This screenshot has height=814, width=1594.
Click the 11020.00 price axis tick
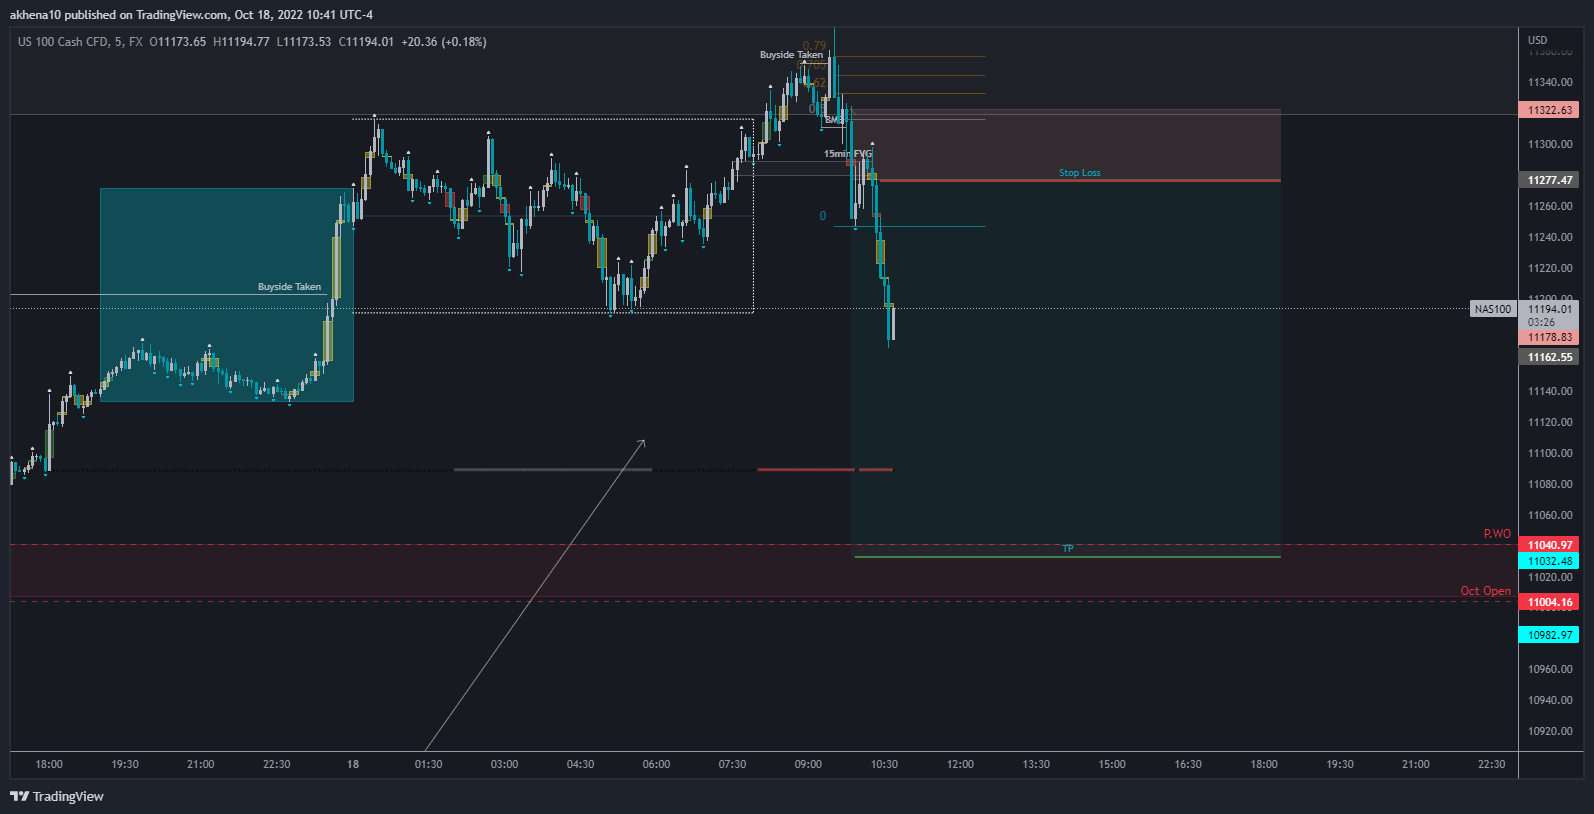(x=1550, y=577)
